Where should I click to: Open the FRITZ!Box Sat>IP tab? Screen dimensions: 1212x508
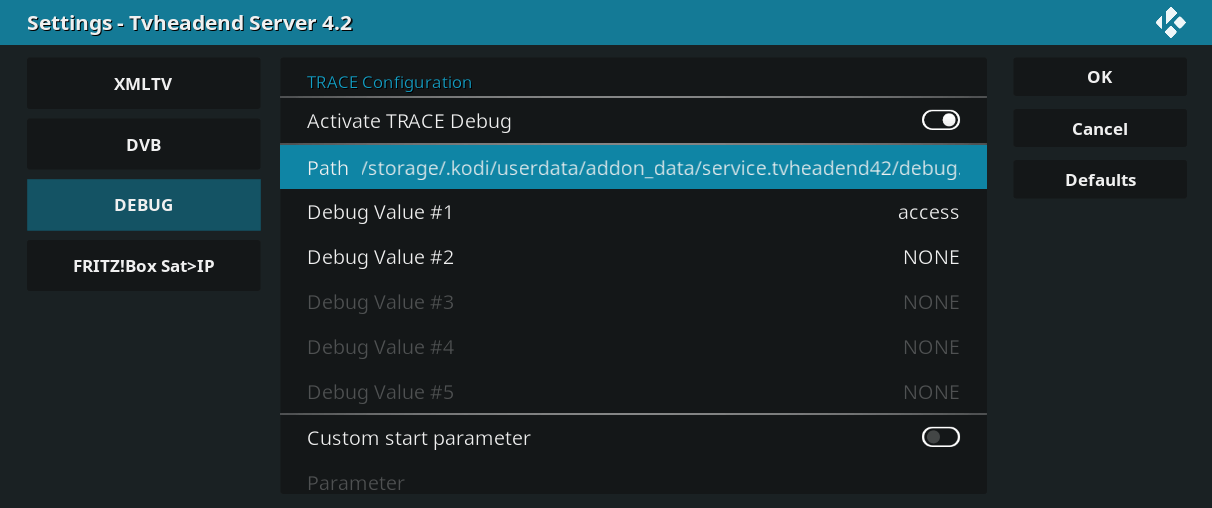click(x=143, y=266)
